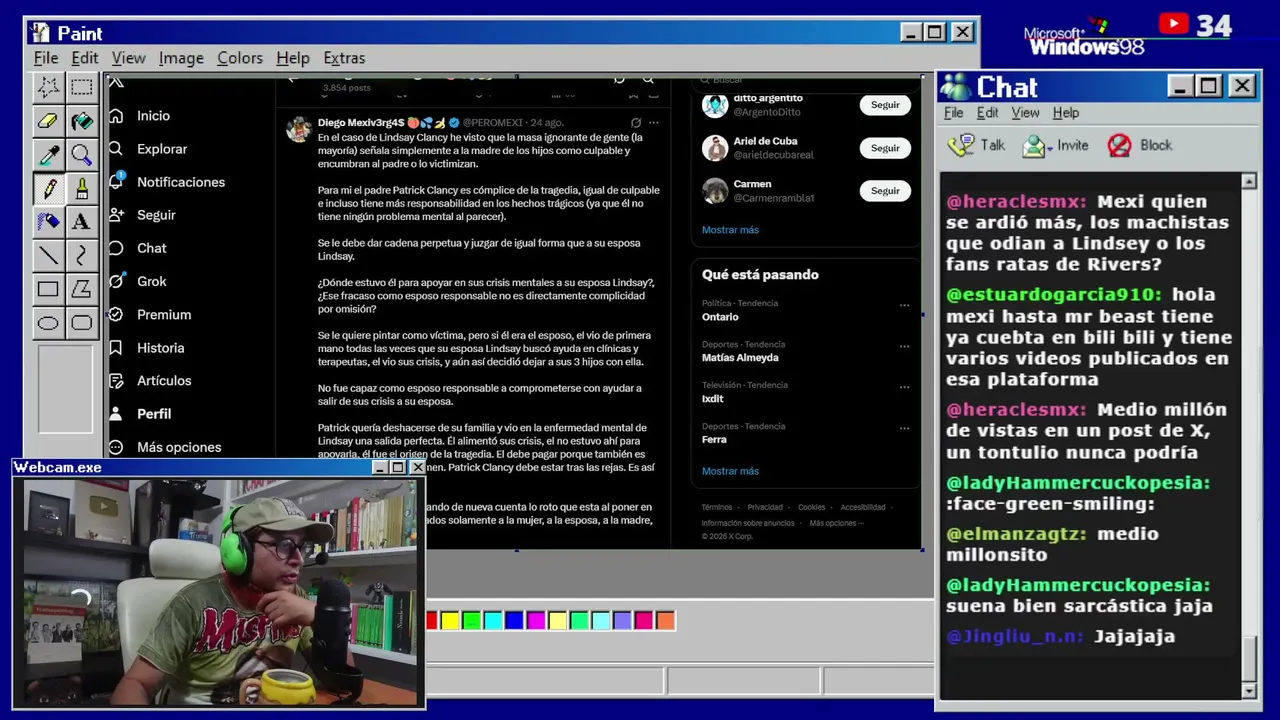This screenshot has height=720, width=1280.
Task: Click Diego Mexiv3rg4S profile avatar
Action: click(x=299, y=130)
